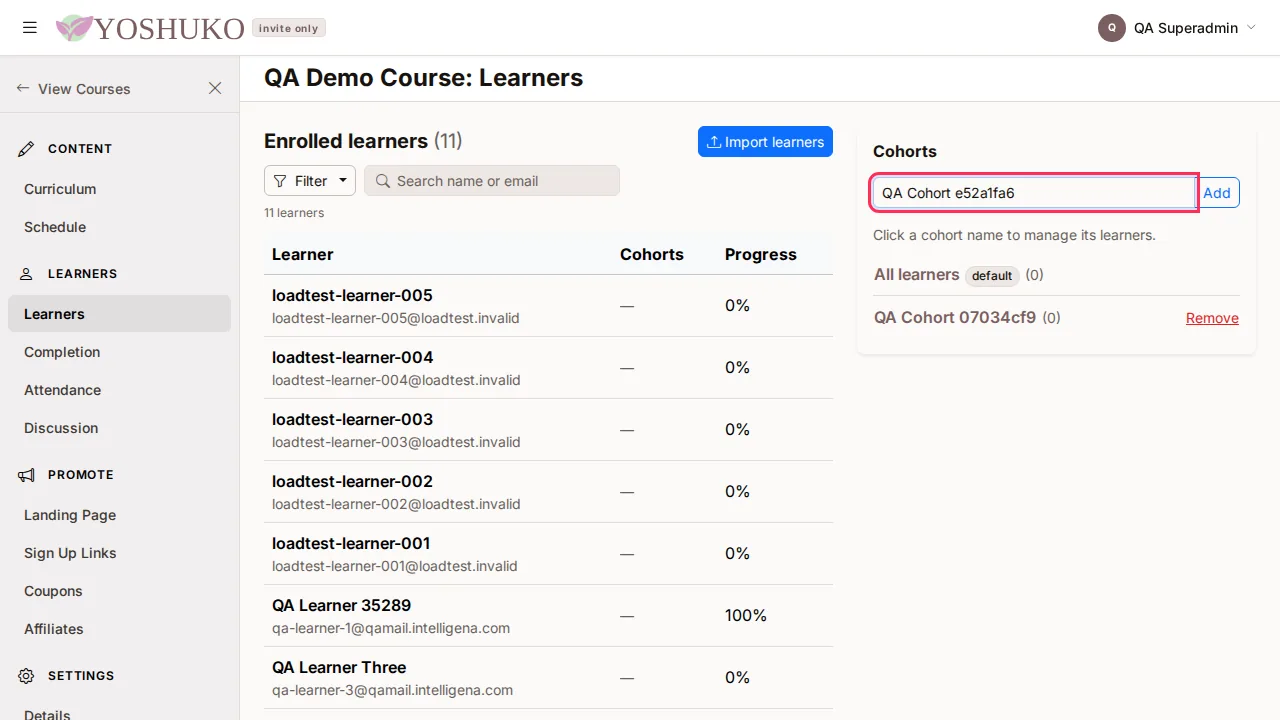Click the search magnifier icon
The image size is (1280, 720).
(x=383, y=181)
